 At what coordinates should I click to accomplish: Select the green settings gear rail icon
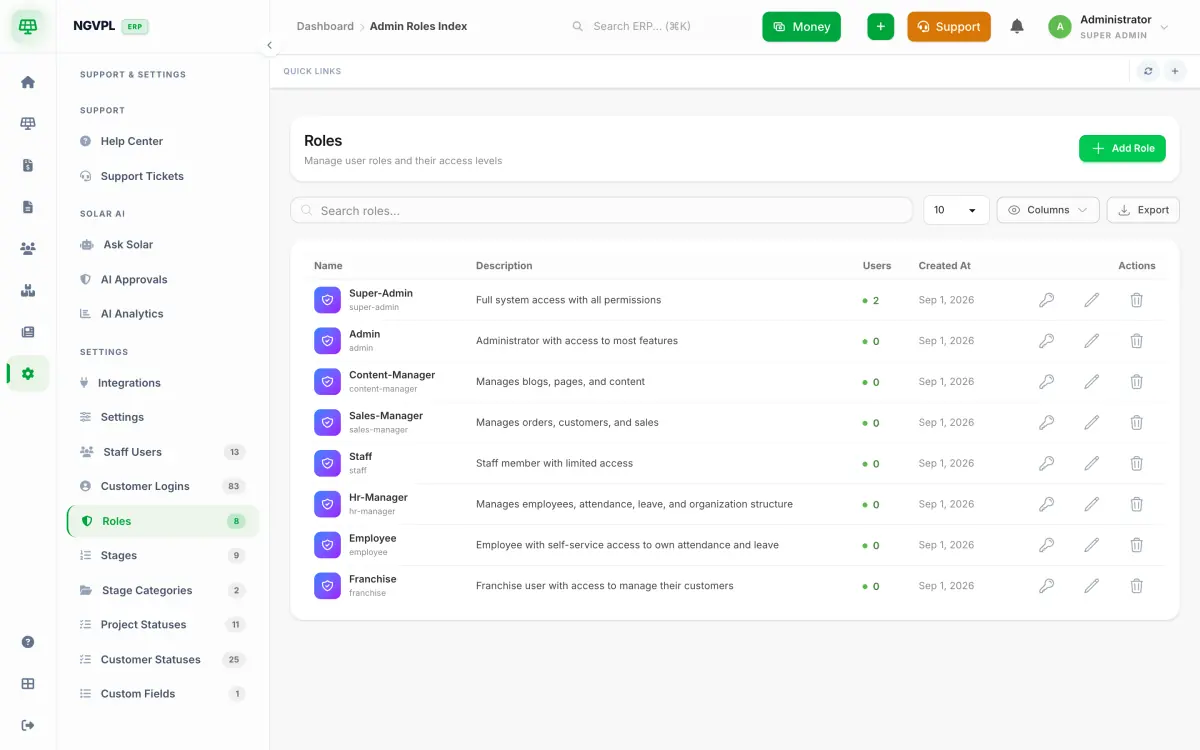click(28, 373)
